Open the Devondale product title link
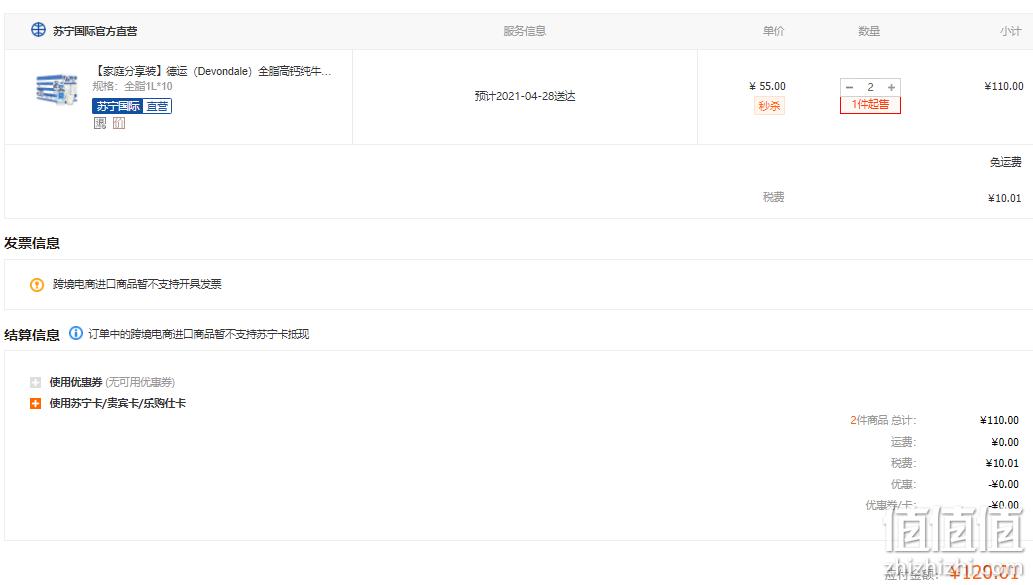This screenshot has height=585, width=1033. point(212,71)
